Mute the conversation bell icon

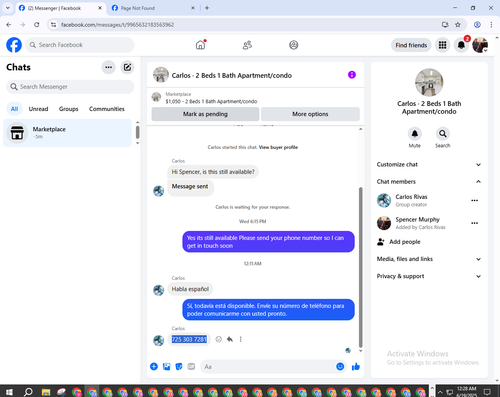414,134
